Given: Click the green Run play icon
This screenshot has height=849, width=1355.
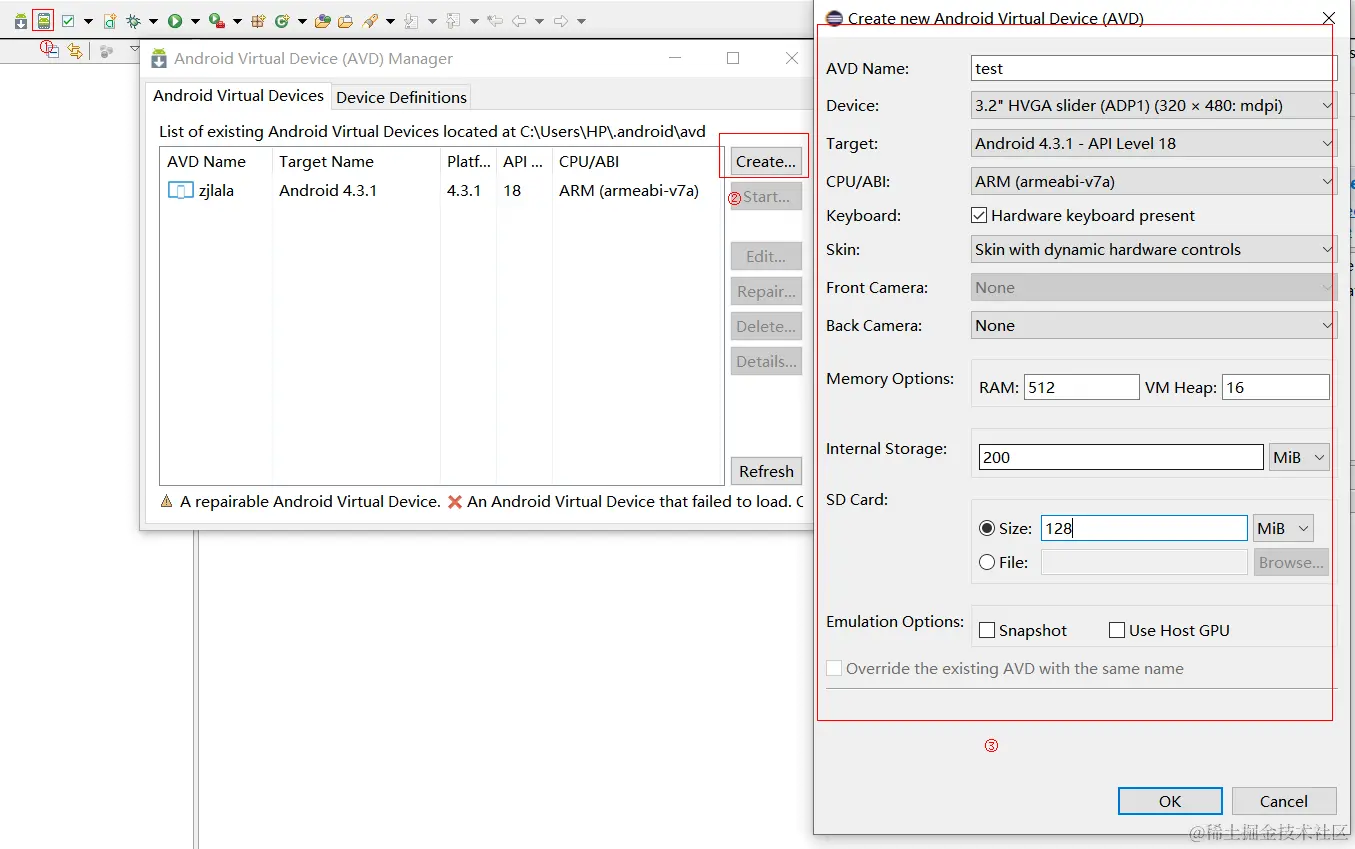Looking at the screenshot, I should click(x=175, y=21).
